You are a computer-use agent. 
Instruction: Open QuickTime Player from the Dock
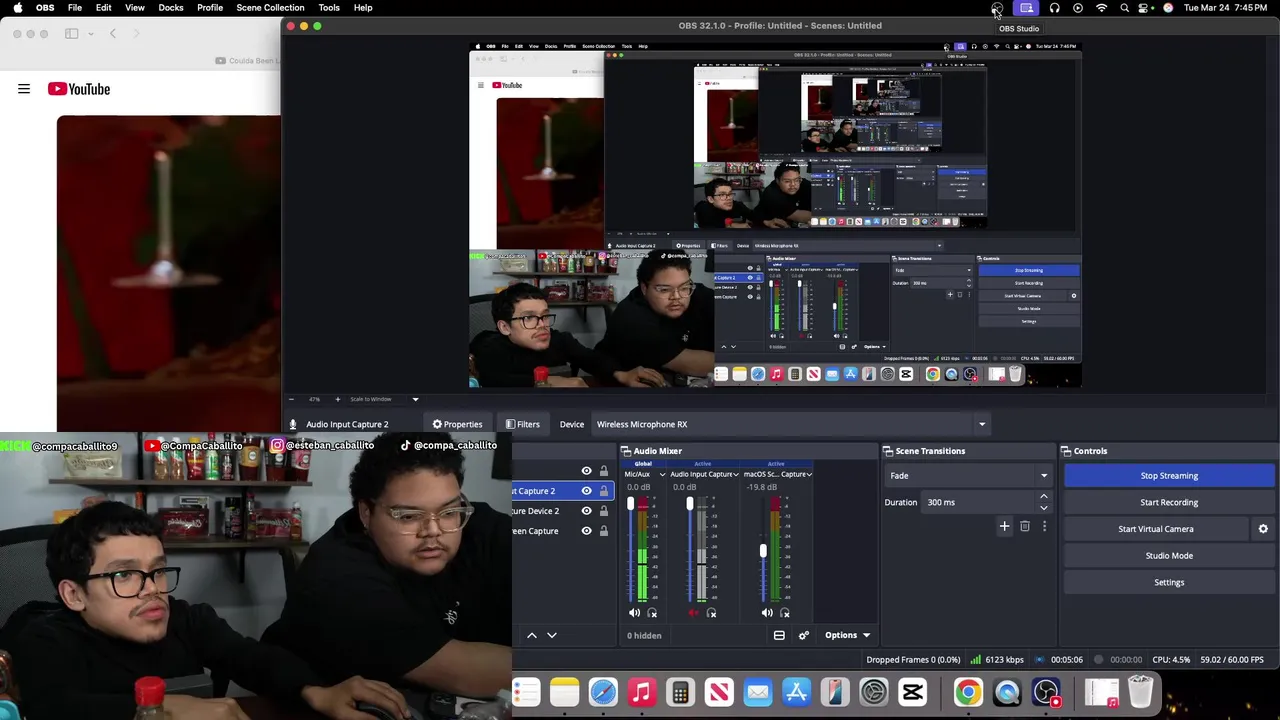(x=1007, y=692)
